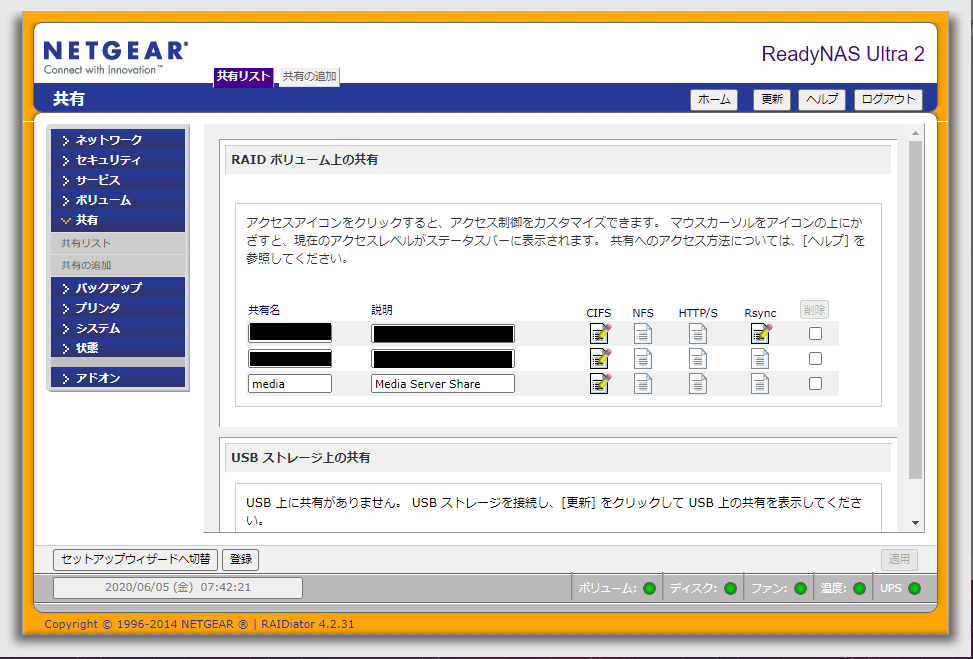Click the Rsync column header
The height and width of the screenshot is (659, 973).
click(x=760, y=313)
